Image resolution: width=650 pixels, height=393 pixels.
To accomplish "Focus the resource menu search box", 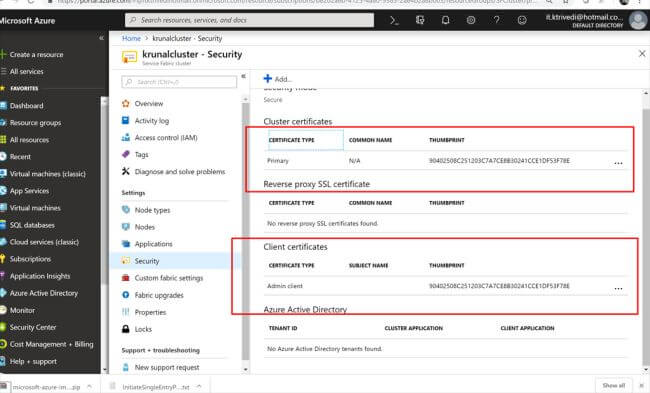I will pos(179,82).
